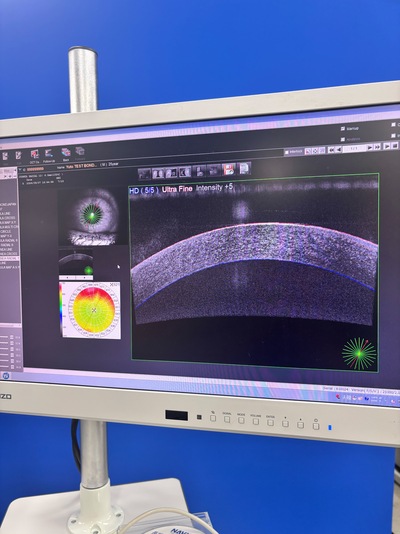Play the scan frame sequence
The height and width of the screenshot is (534, 400).
[x=387, y=146]
